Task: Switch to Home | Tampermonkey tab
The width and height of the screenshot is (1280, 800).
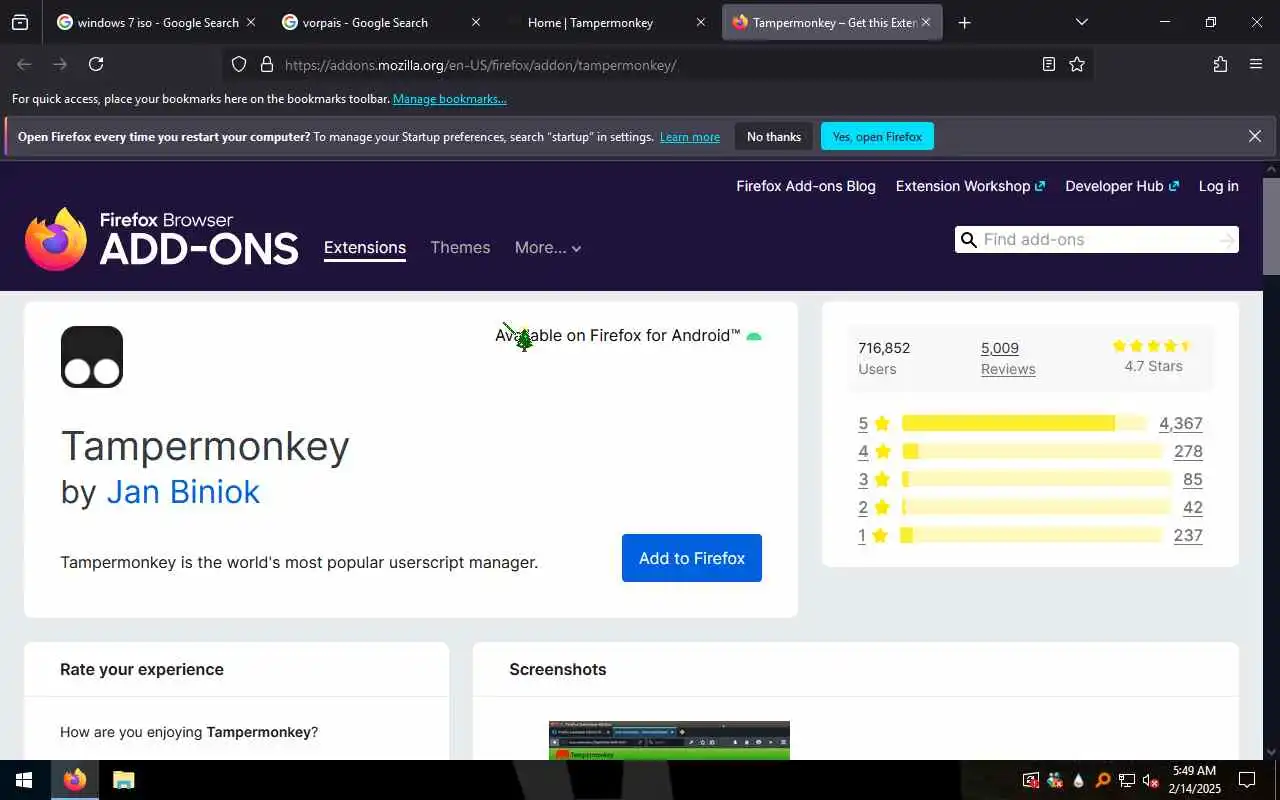Action: click(608, 22)
